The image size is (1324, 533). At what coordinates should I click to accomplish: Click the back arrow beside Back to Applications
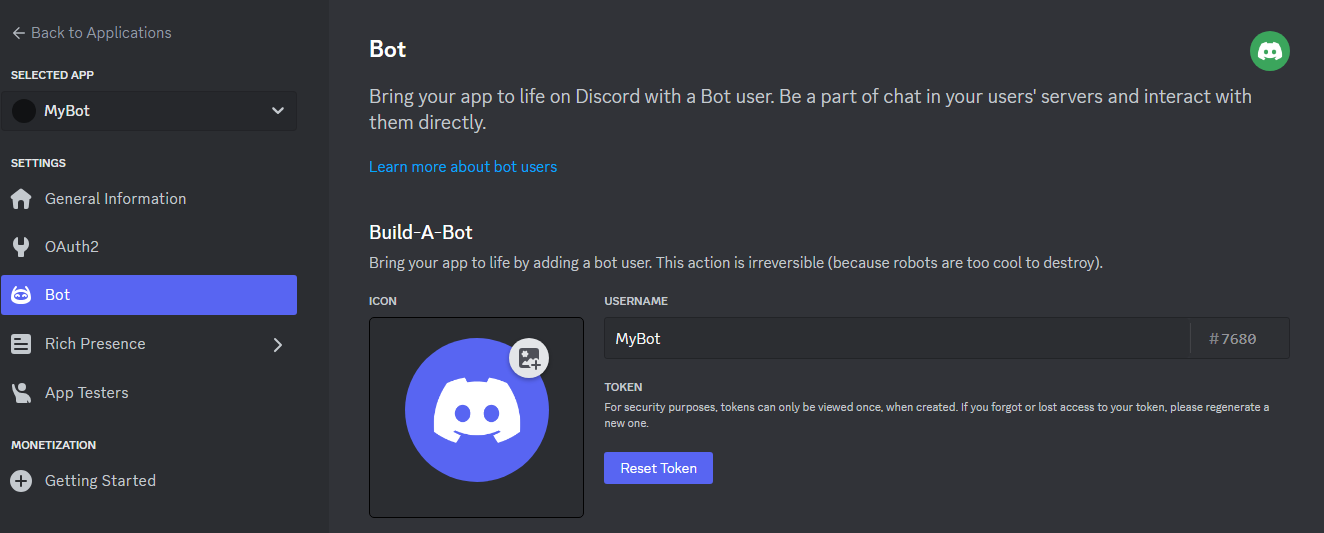click(x=18, y=33)
